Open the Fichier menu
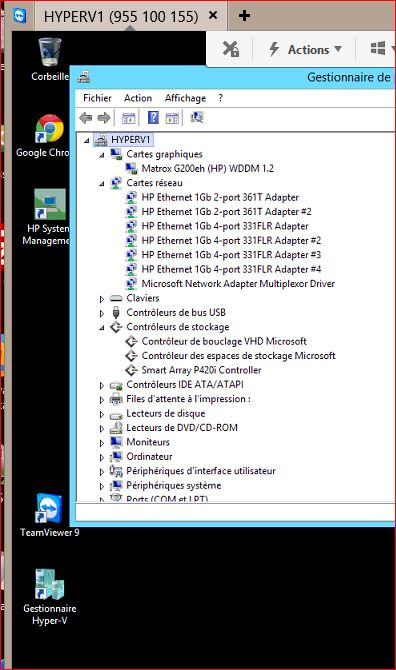This screenshot has height=670, width=396. pyautogui.click(x=97, y=98)
